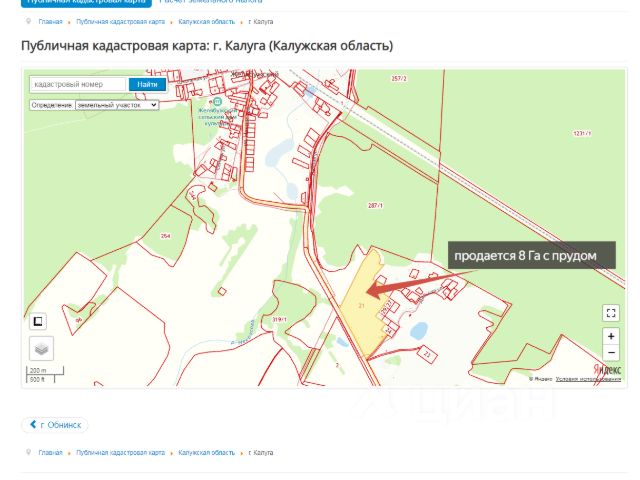Screen dimensions: 640x480
Task: Click г. Калуга in the bottom breadcrumb
Action: (x=260, y=453)
